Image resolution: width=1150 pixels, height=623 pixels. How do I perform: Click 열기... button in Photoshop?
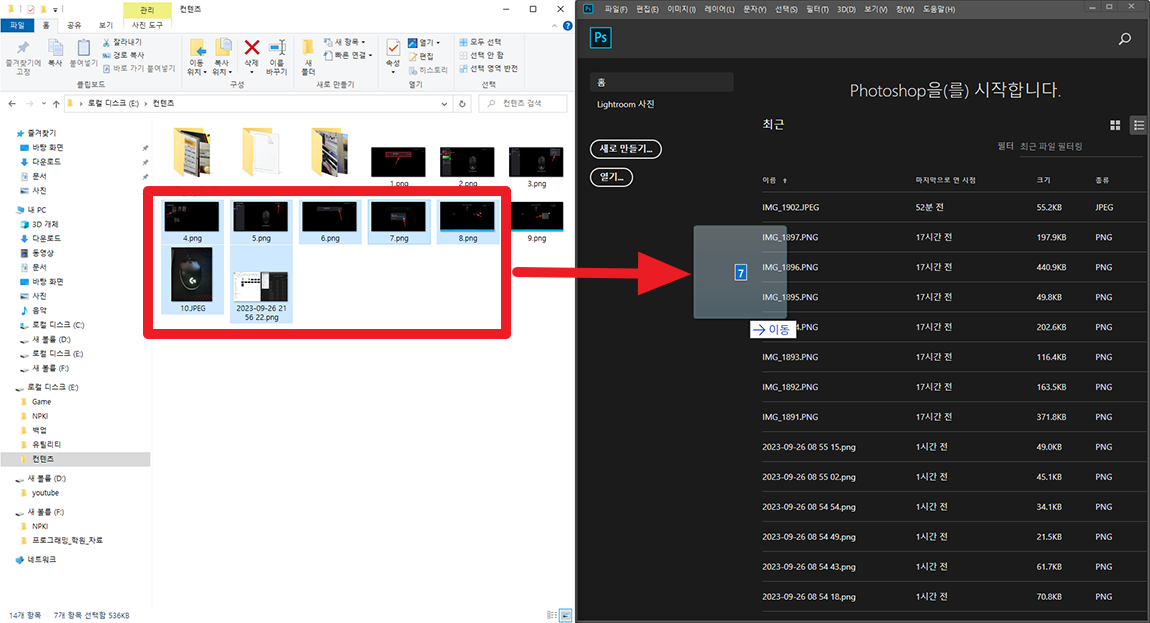click(611, 177)
